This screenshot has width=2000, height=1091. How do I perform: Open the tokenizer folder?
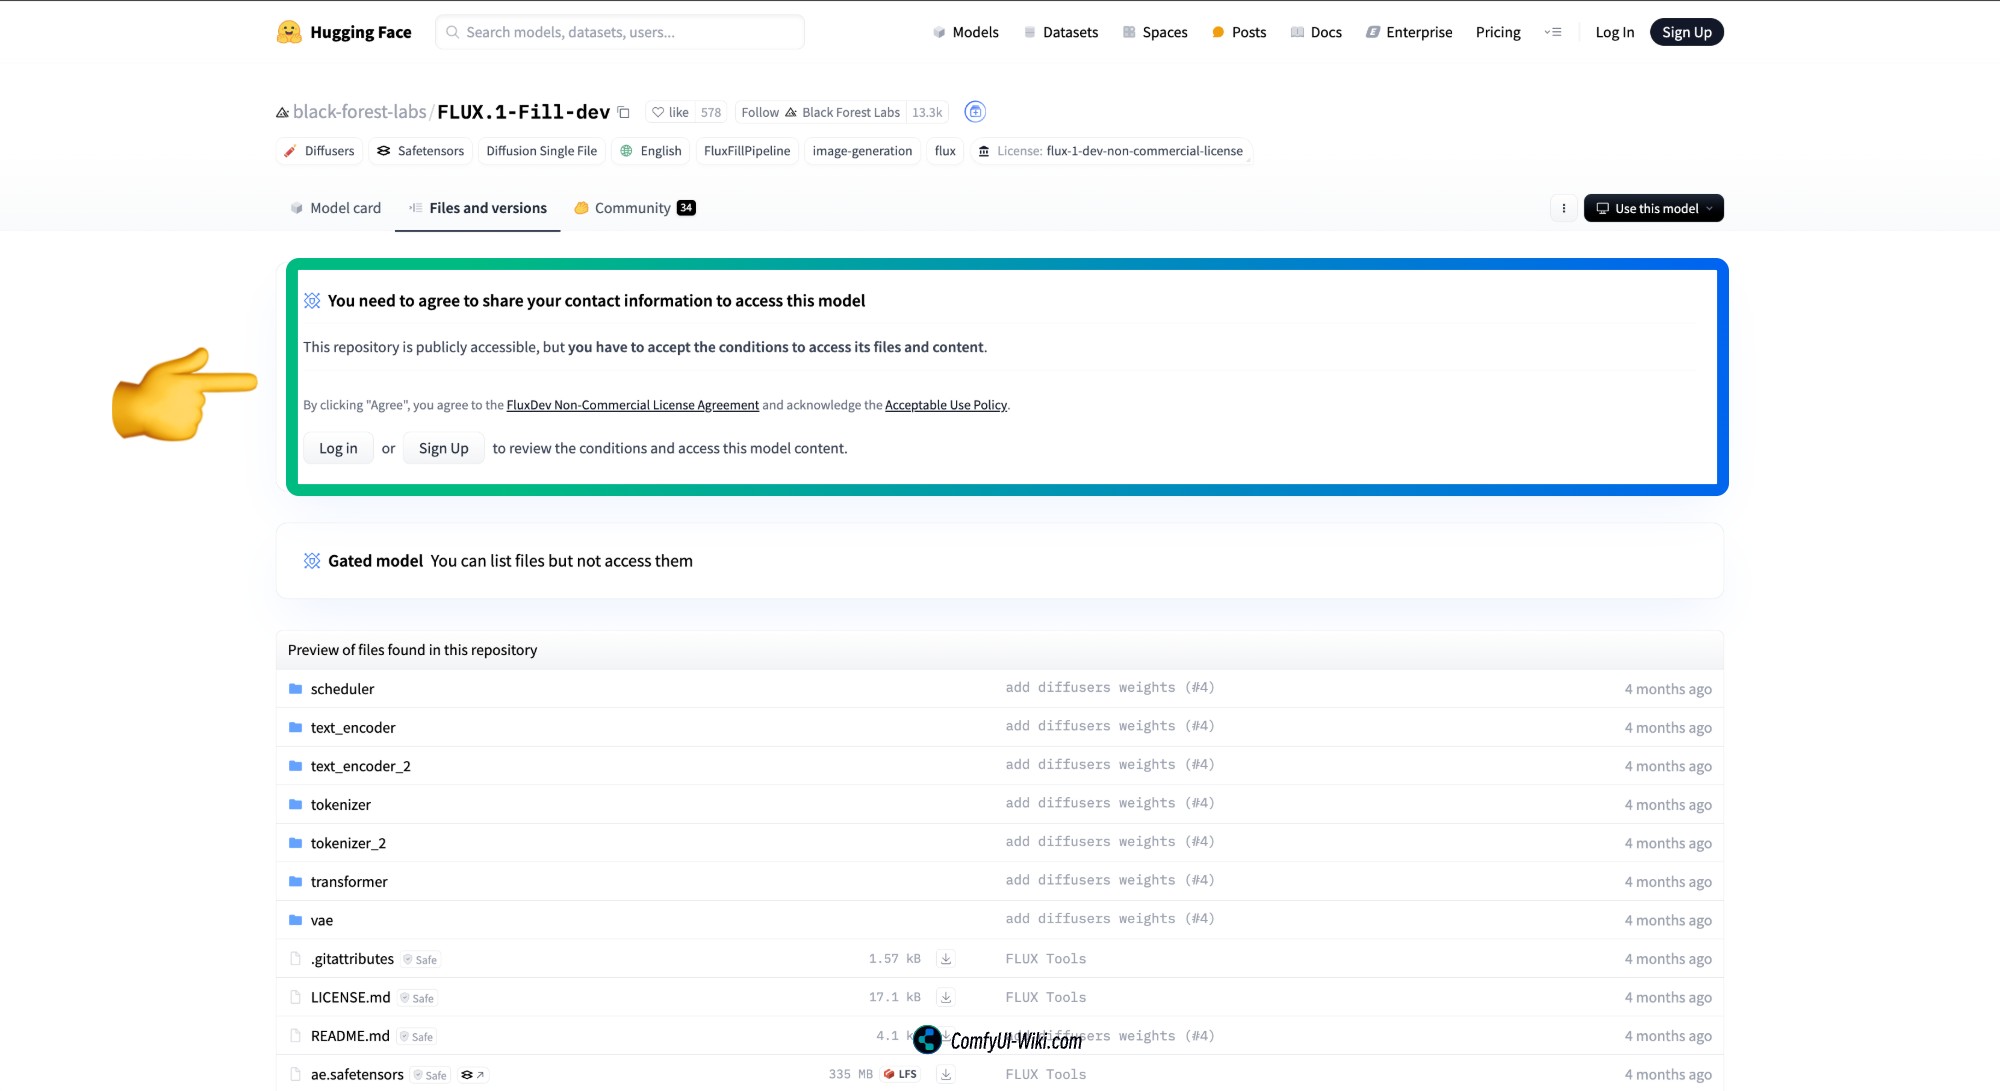(340, 805)
